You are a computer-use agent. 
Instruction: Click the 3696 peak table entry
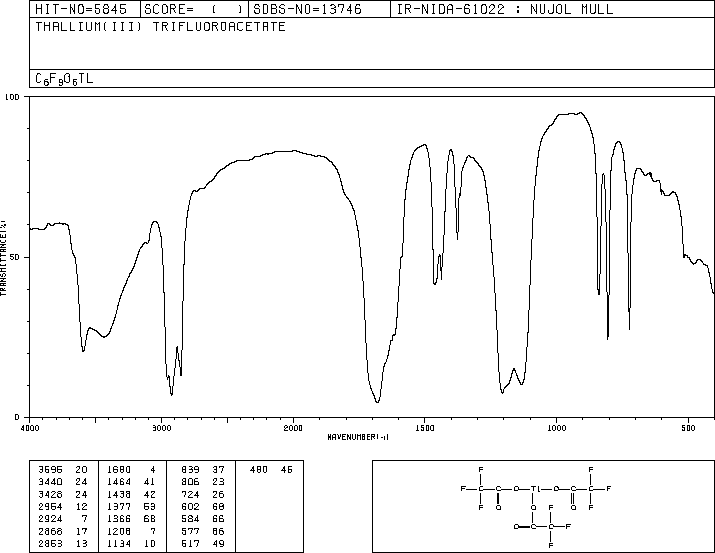50,470
